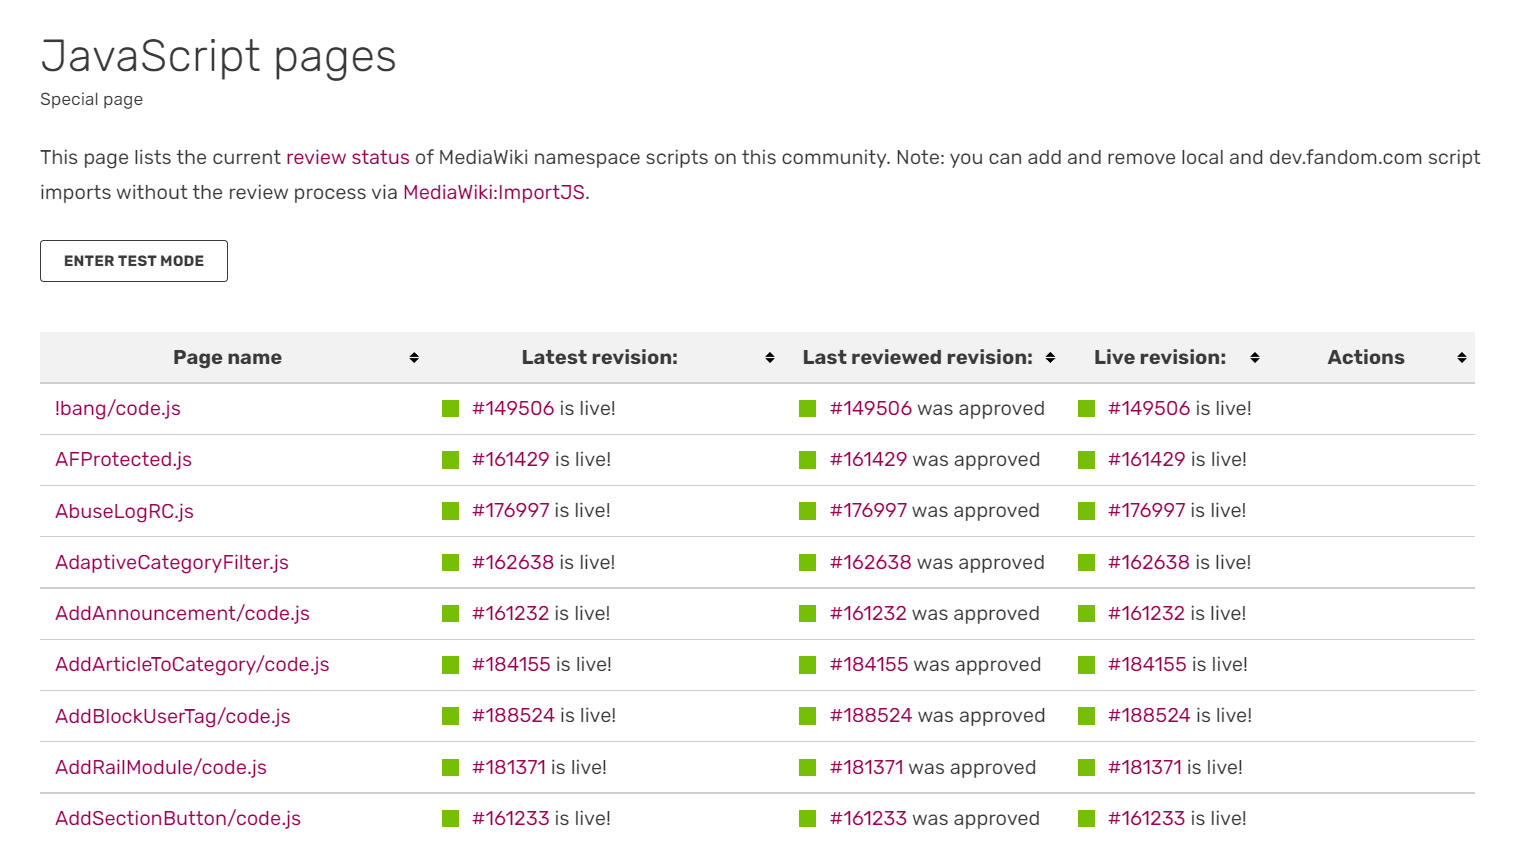
Task: View latest revision #184155 is live
Action: [511, 664]
